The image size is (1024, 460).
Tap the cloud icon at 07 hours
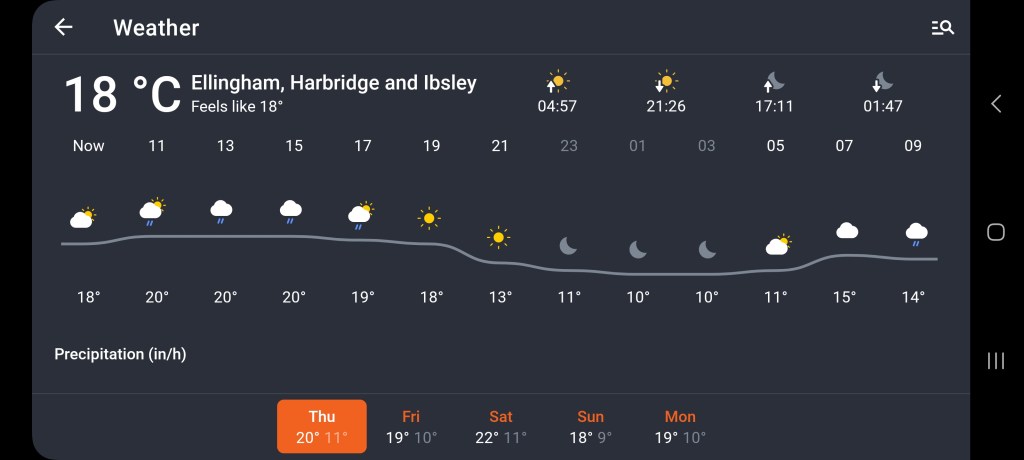[x=846, y=231]
